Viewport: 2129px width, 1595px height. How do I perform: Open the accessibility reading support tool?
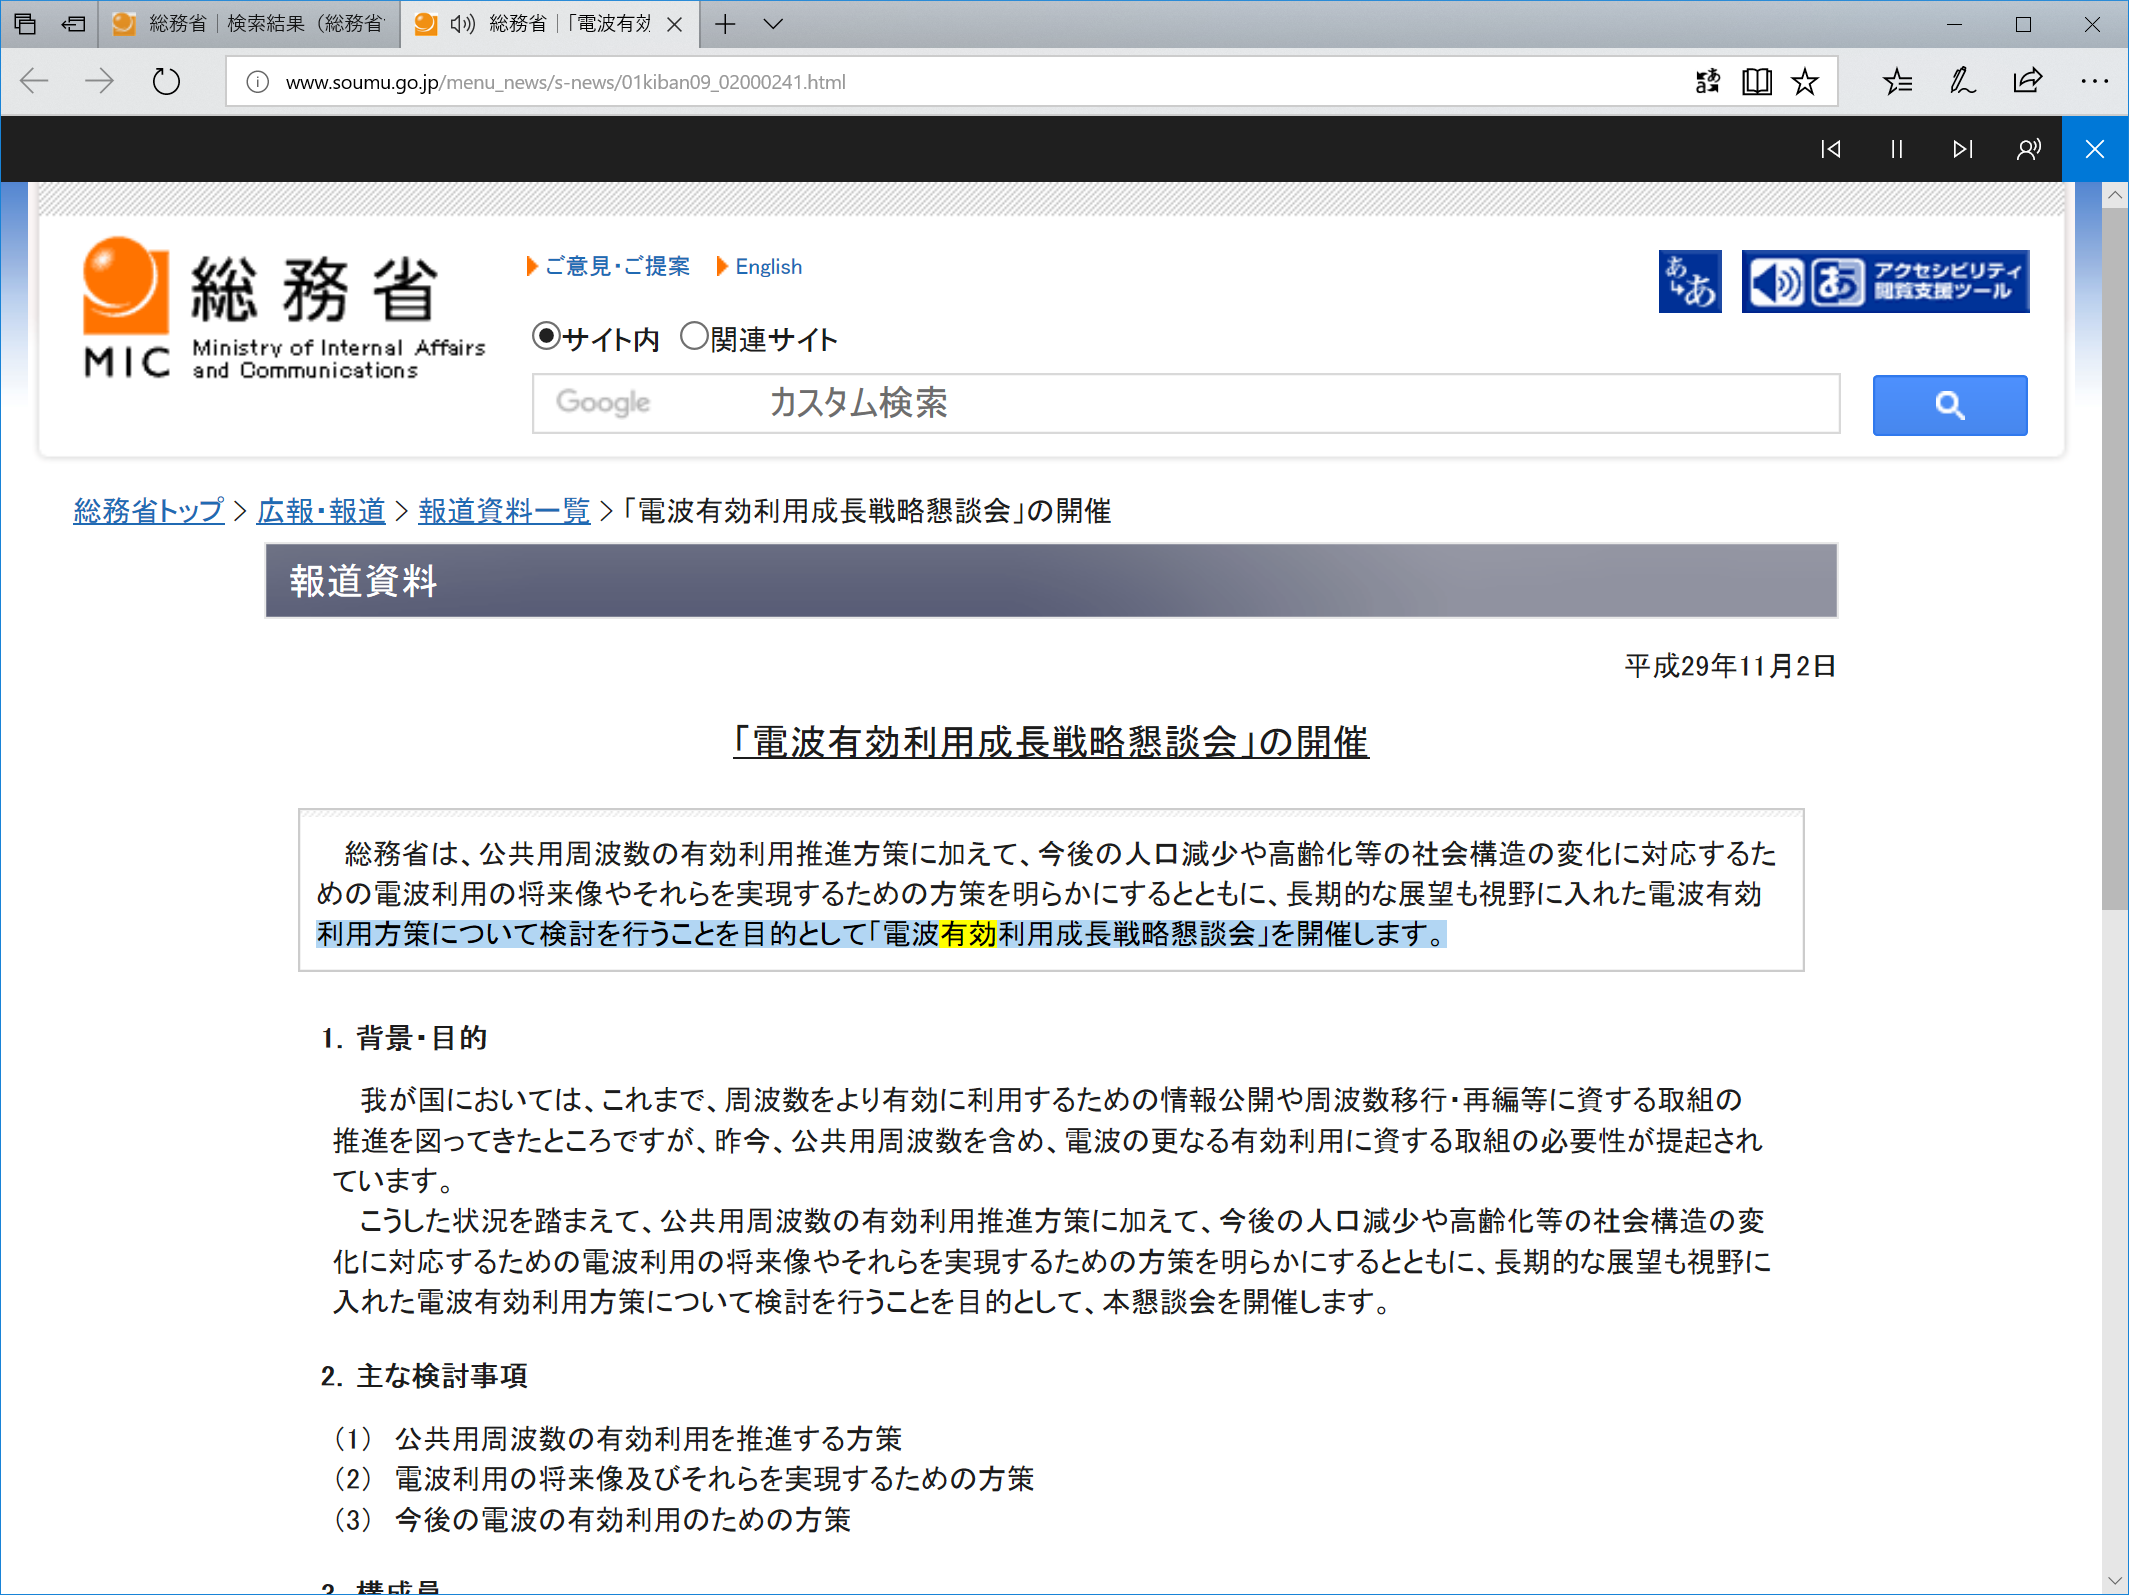click(x=1884, y=281)
